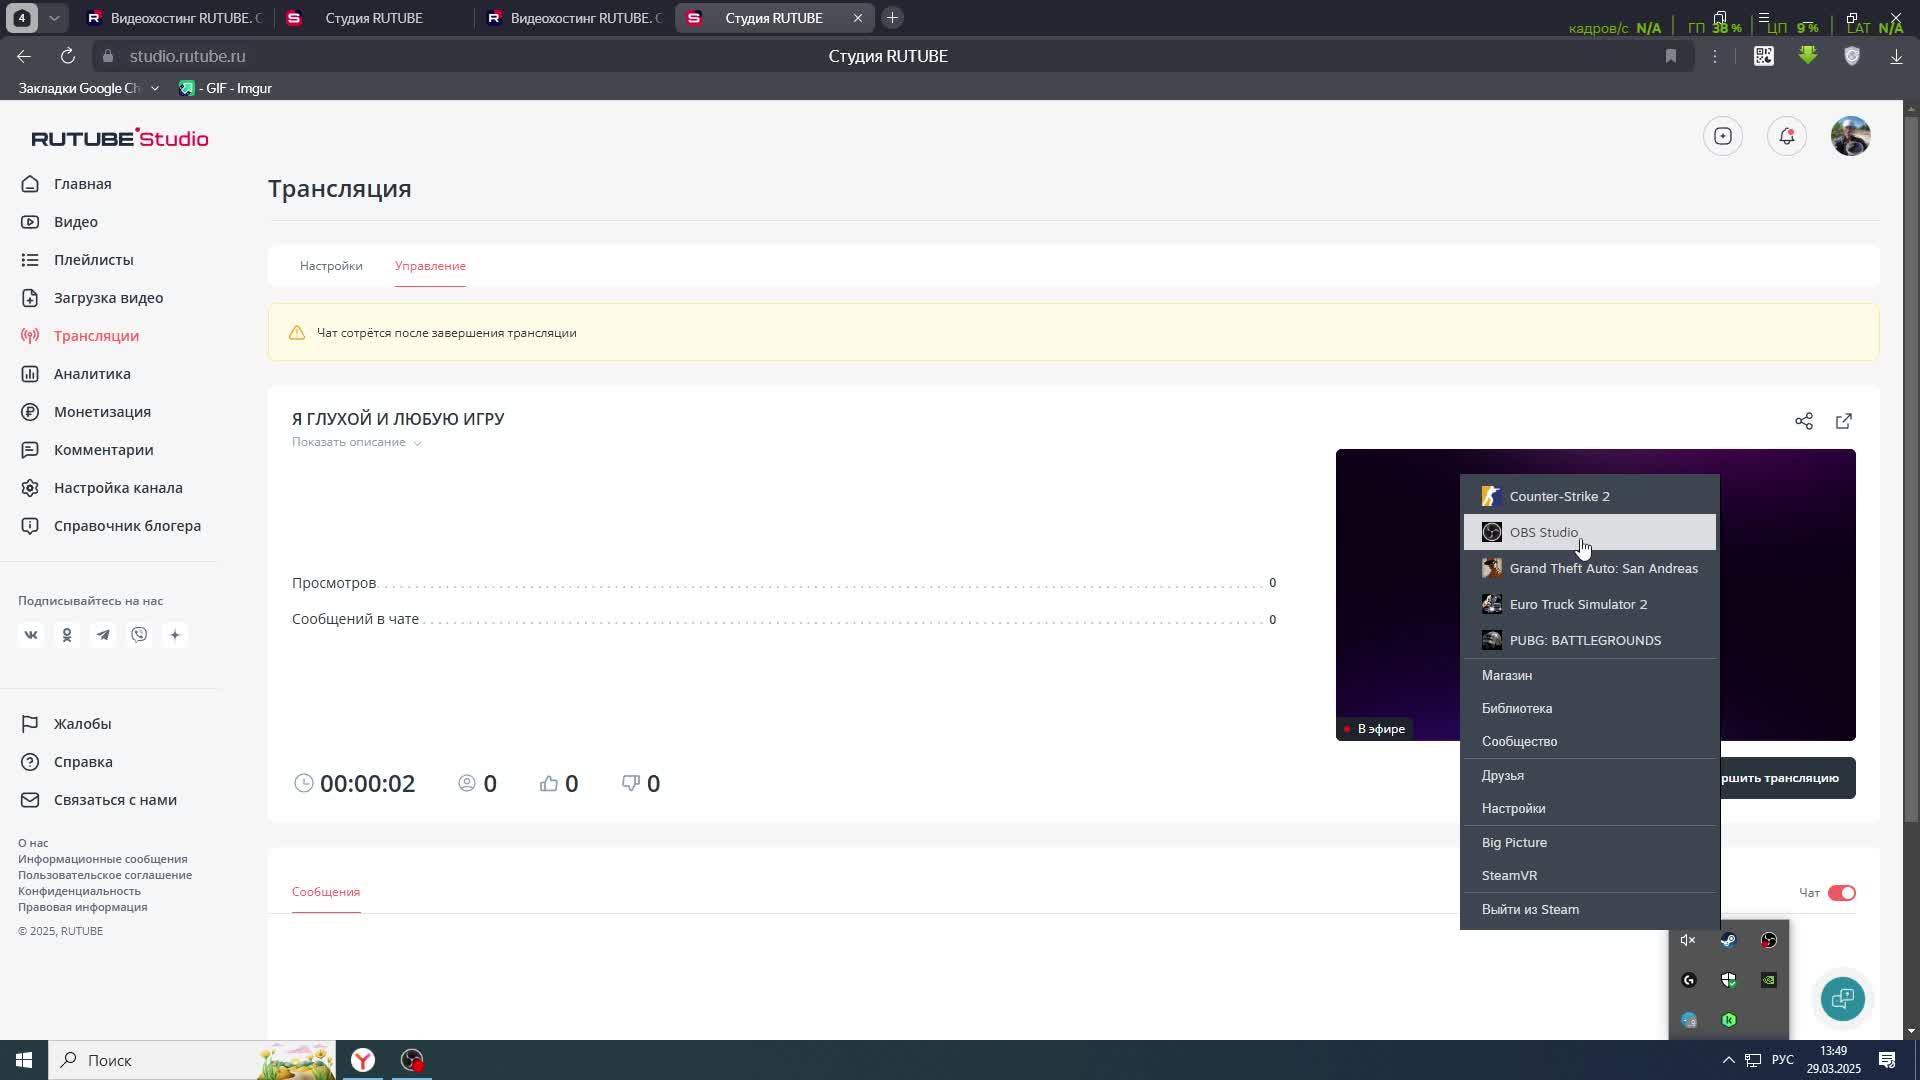Launch Yandex Browser from the taskbar
The width and height of the screenshot is (1920, 1080).
click(x=363, y=1060)
